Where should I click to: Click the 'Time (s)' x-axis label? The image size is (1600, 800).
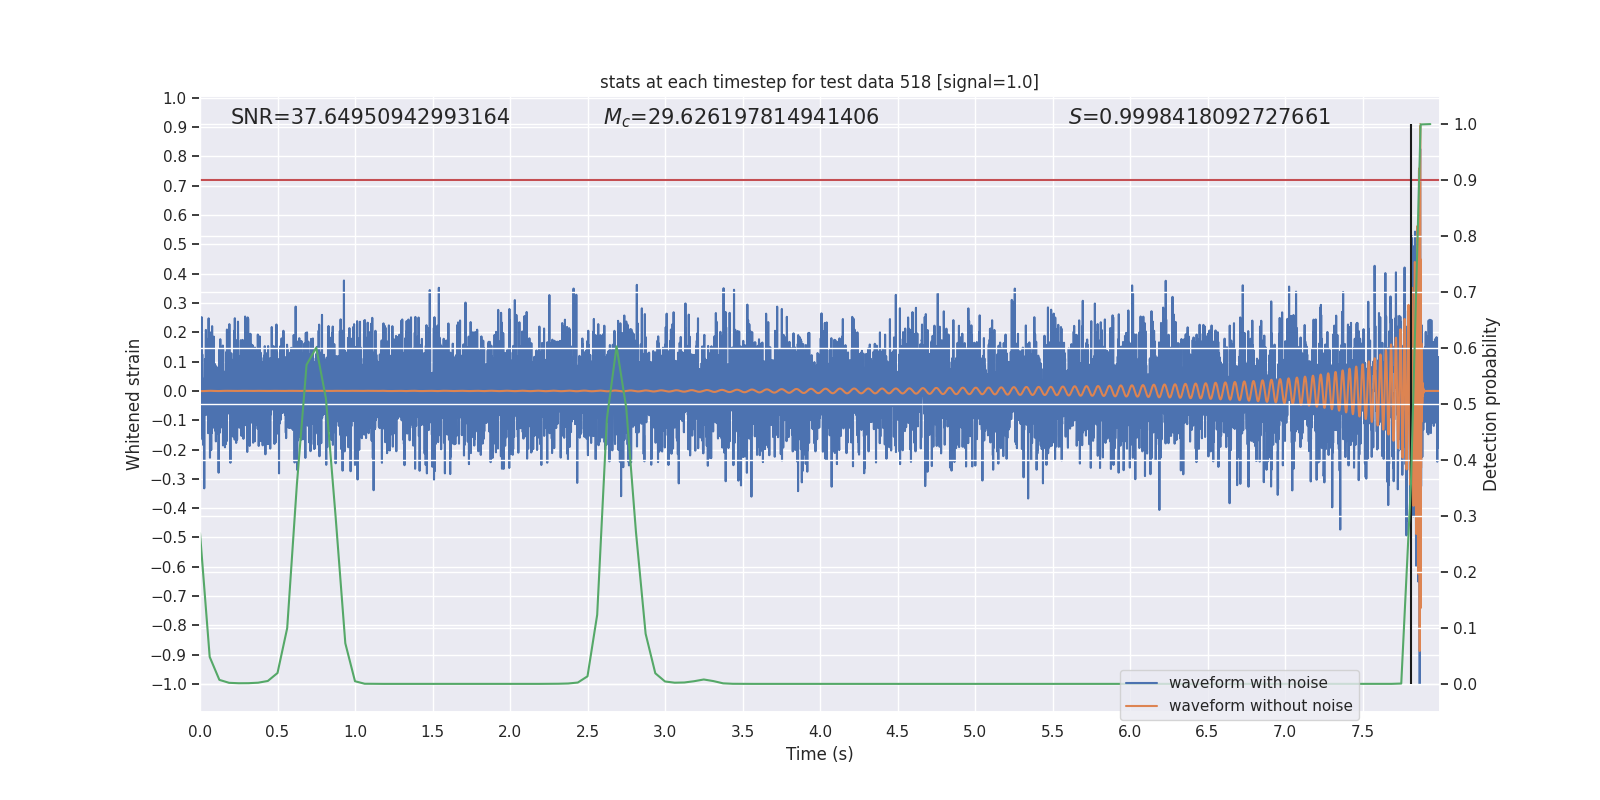click(819, 754)
